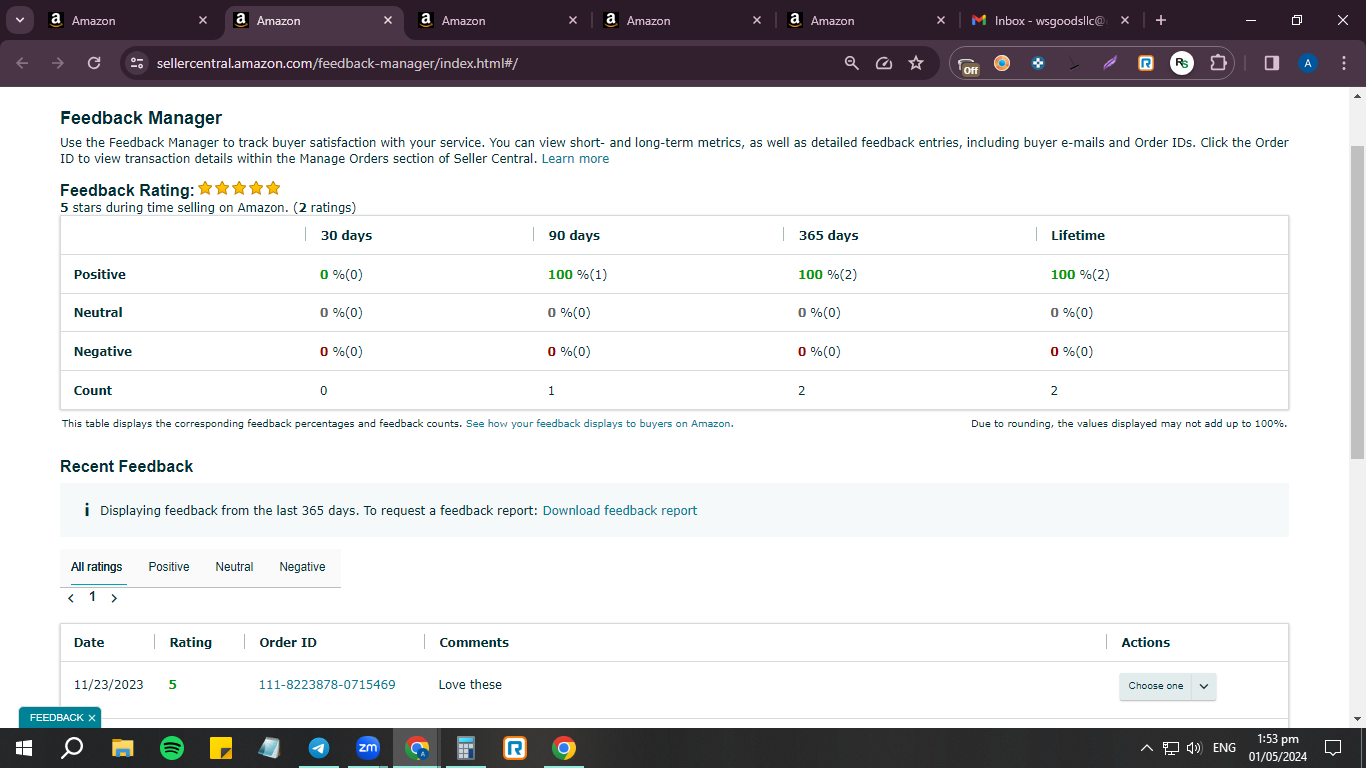Click the browser Back arrow
The image size is (1366, 768).
pyautogui.click(x=23, y=63)
